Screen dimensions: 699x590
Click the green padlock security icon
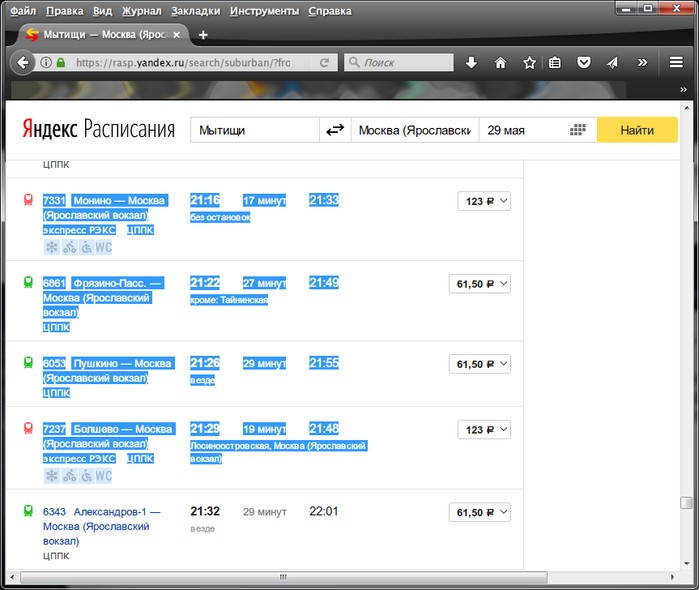click(61, 62)
